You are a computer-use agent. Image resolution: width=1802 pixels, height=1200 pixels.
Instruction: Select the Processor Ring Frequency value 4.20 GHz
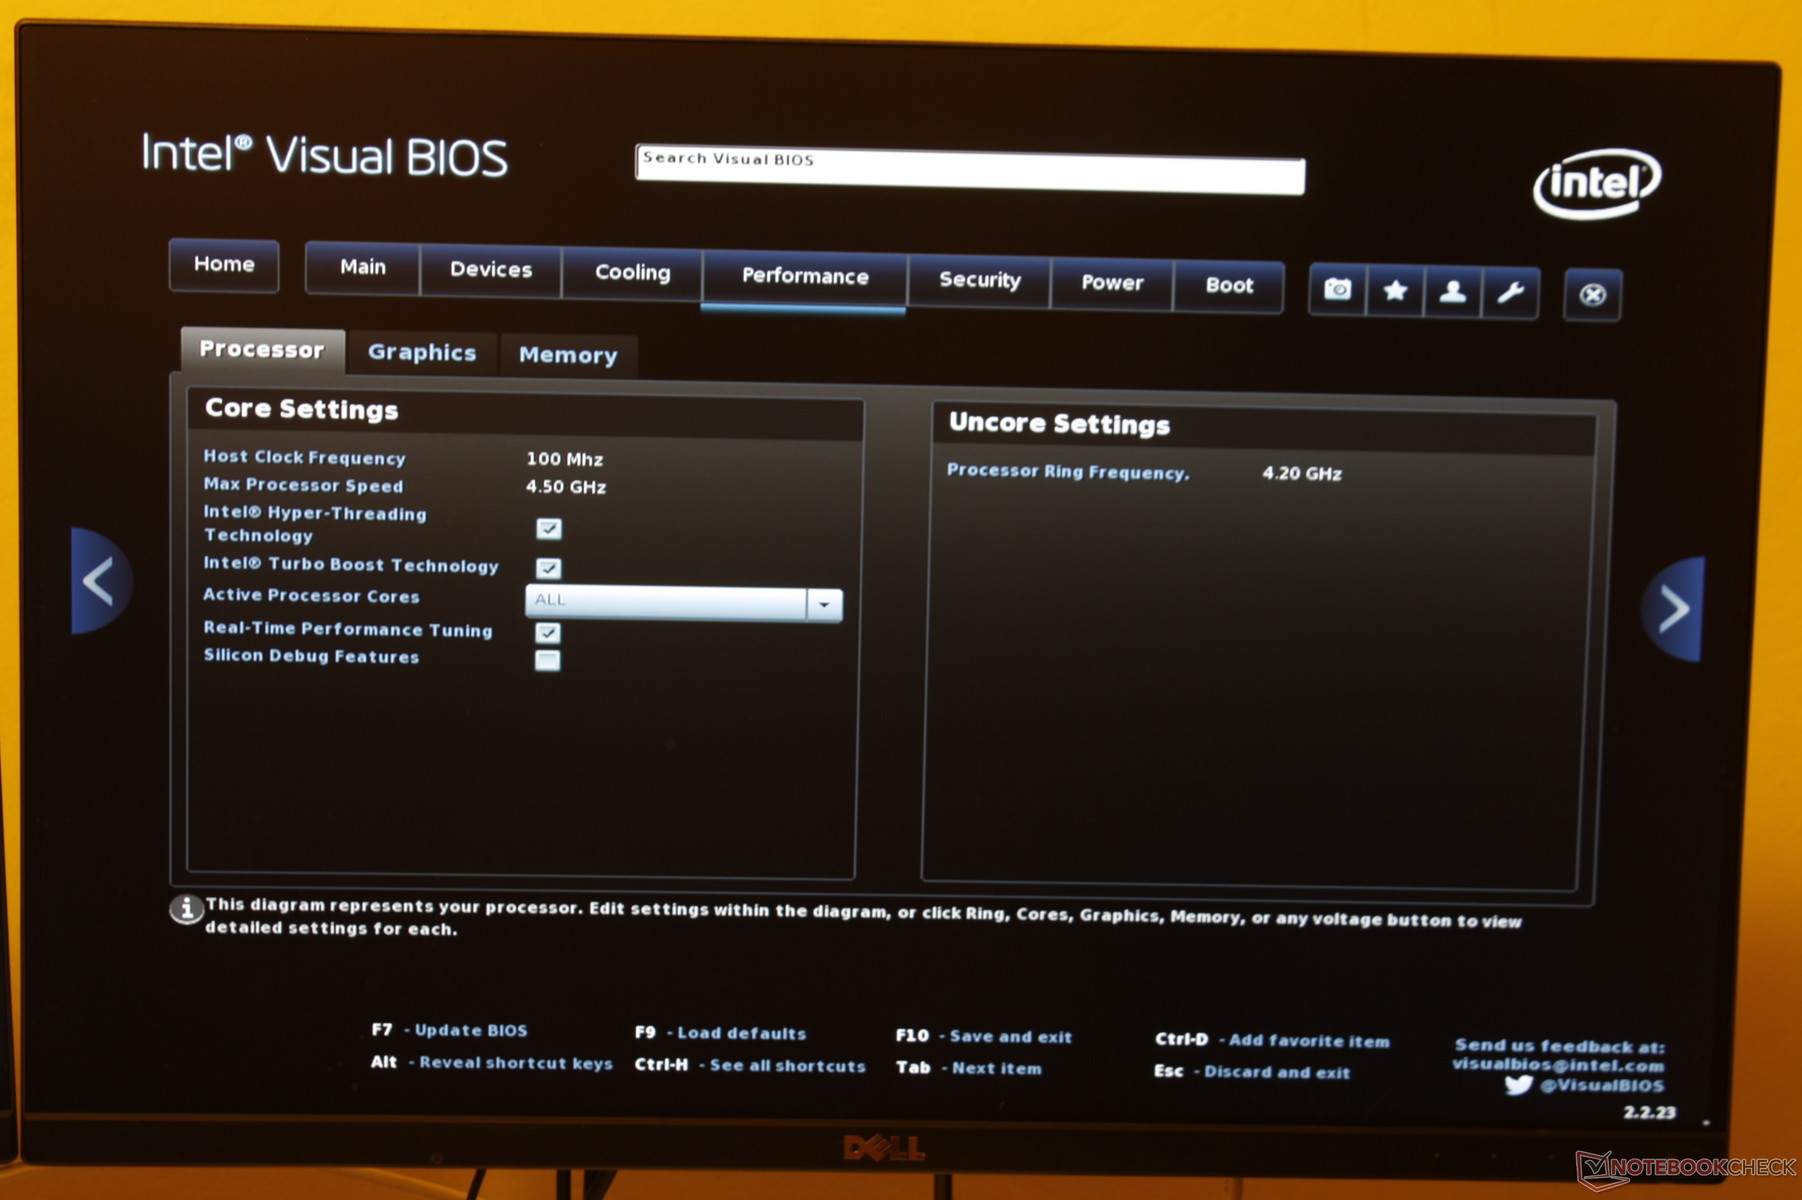pyautogui.click(x=1302, y=473)
